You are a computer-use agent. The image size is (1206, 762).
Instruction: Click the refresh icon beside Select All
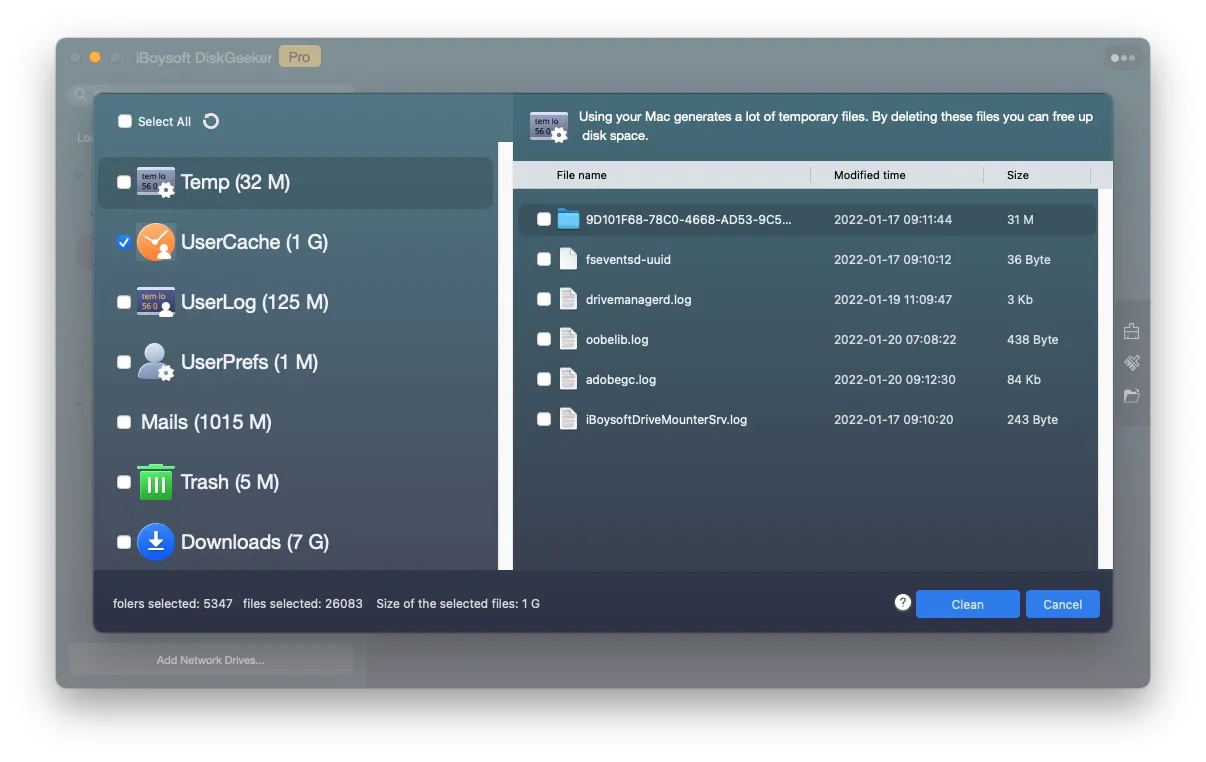pyautogui.click(x=210, y=120)
